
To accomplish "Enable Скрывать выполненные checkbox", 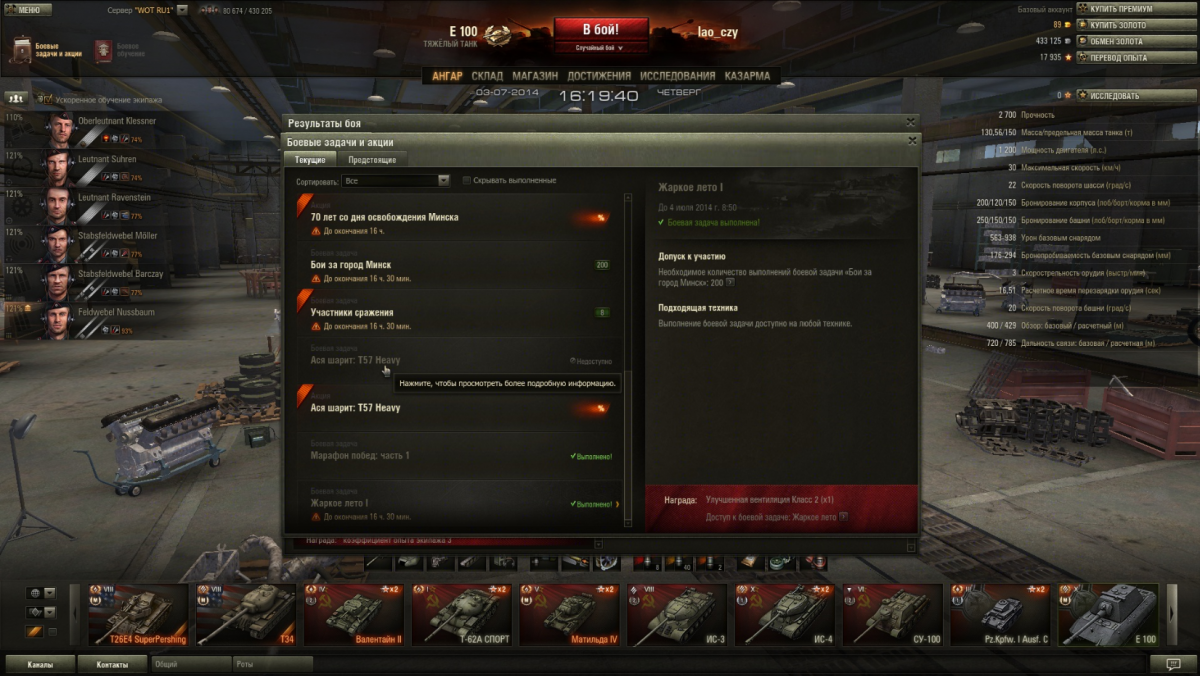I will point(467,181).
